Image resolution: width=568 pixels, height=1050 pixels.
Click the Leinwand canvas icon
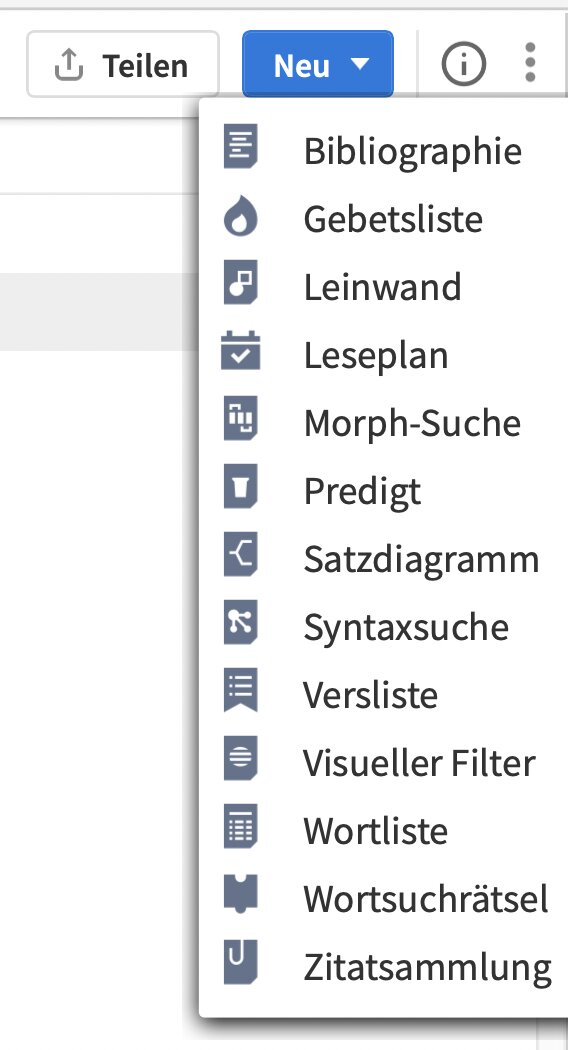[240, 283]
